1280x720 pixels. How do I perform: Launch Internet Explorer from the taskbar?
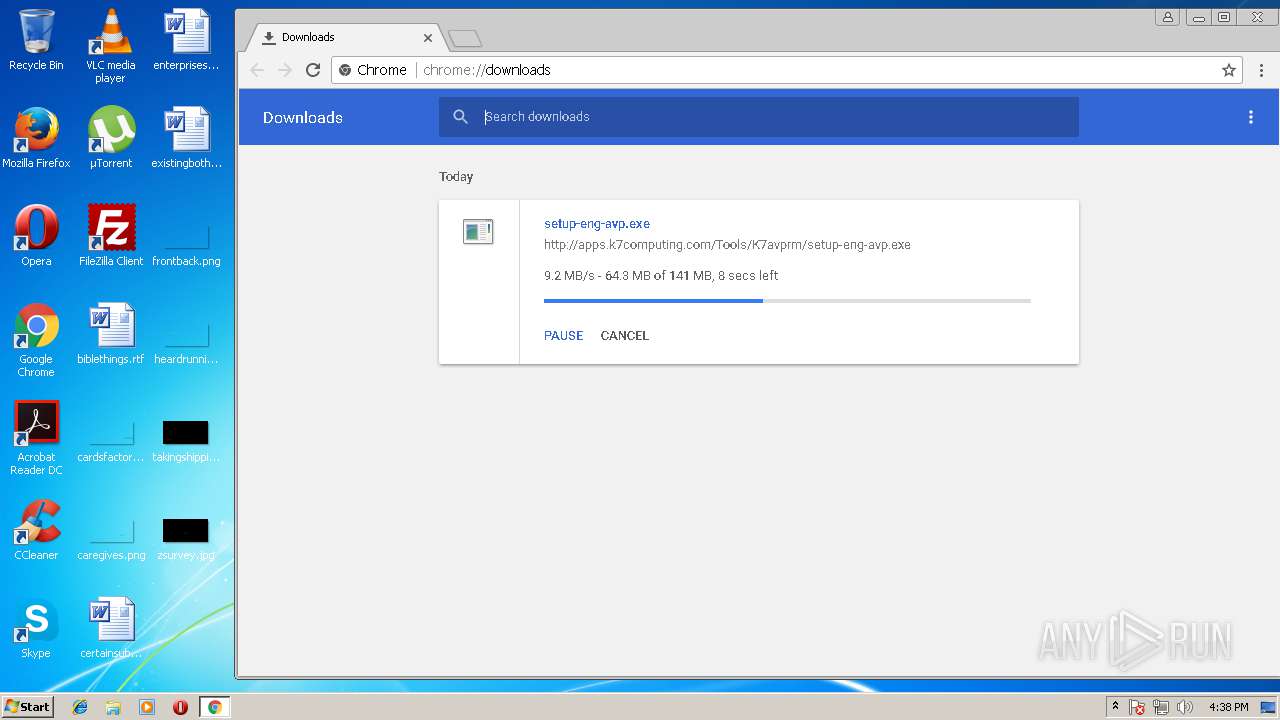pos(80,707)
